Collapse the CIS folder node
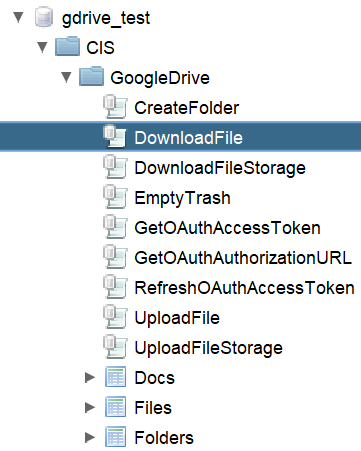 (42, 47)
